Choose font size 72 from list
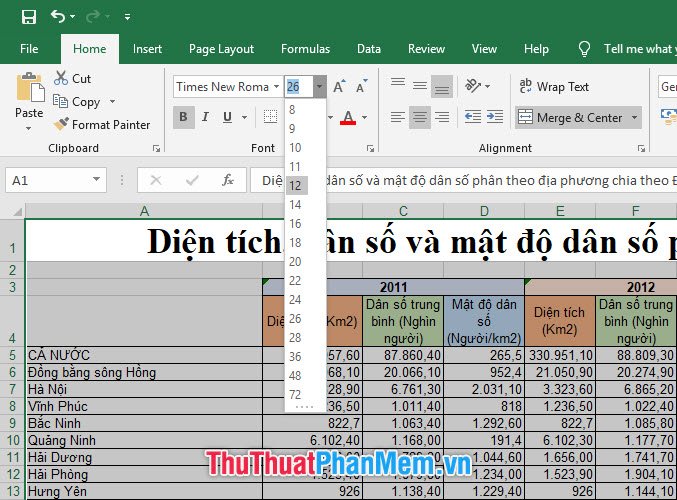677x500 pixels. 305,395
